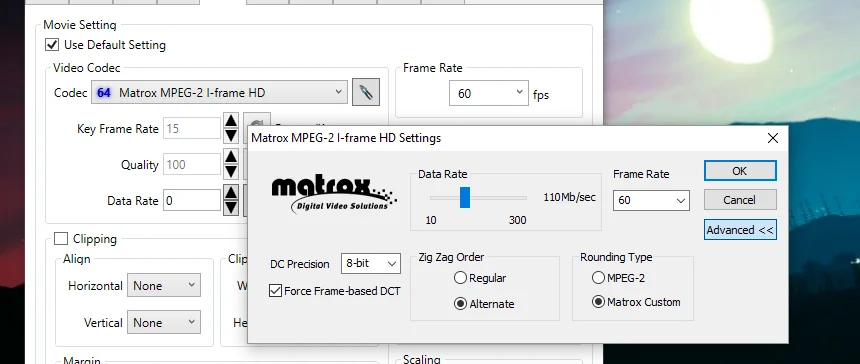
Task: Increase Data Rate value with up arrow
Action: click(x=231, y=193)
